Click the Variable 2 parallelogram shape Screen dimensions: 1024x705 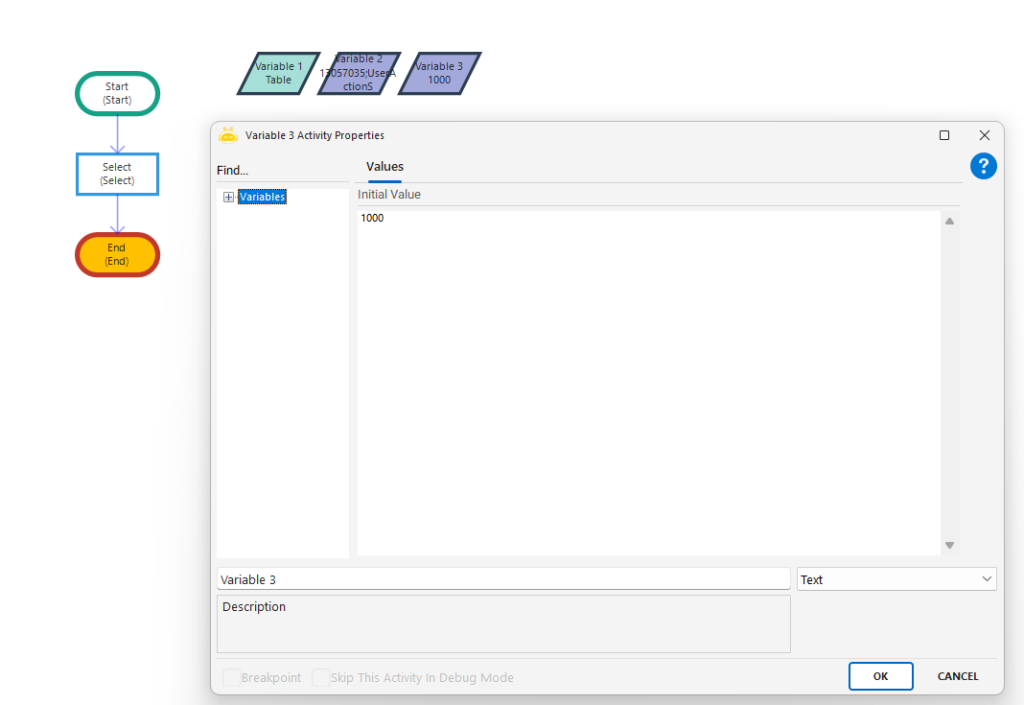[x=359, y=73]
